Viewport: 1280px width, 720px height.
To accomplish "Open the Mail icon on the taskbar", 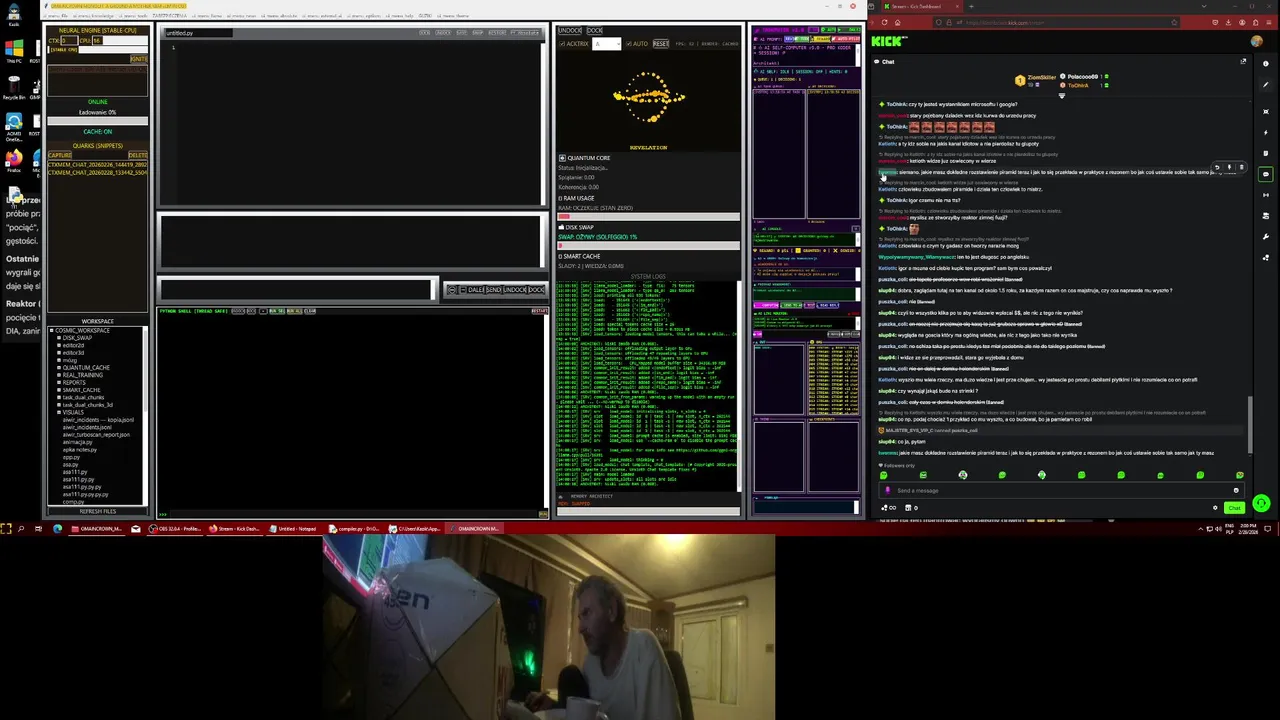I will (x=135, y=528).
